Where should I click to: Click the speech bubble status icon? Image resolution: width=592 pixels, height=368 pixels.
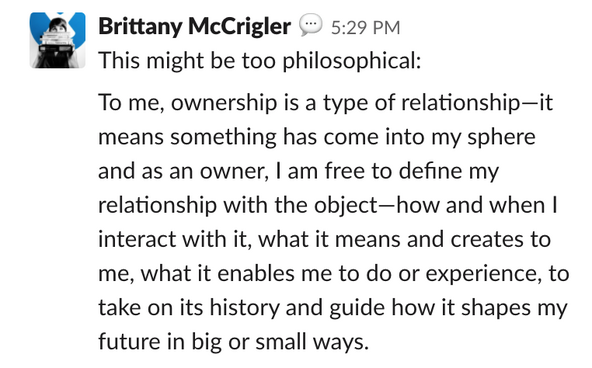tap(310, 25)
